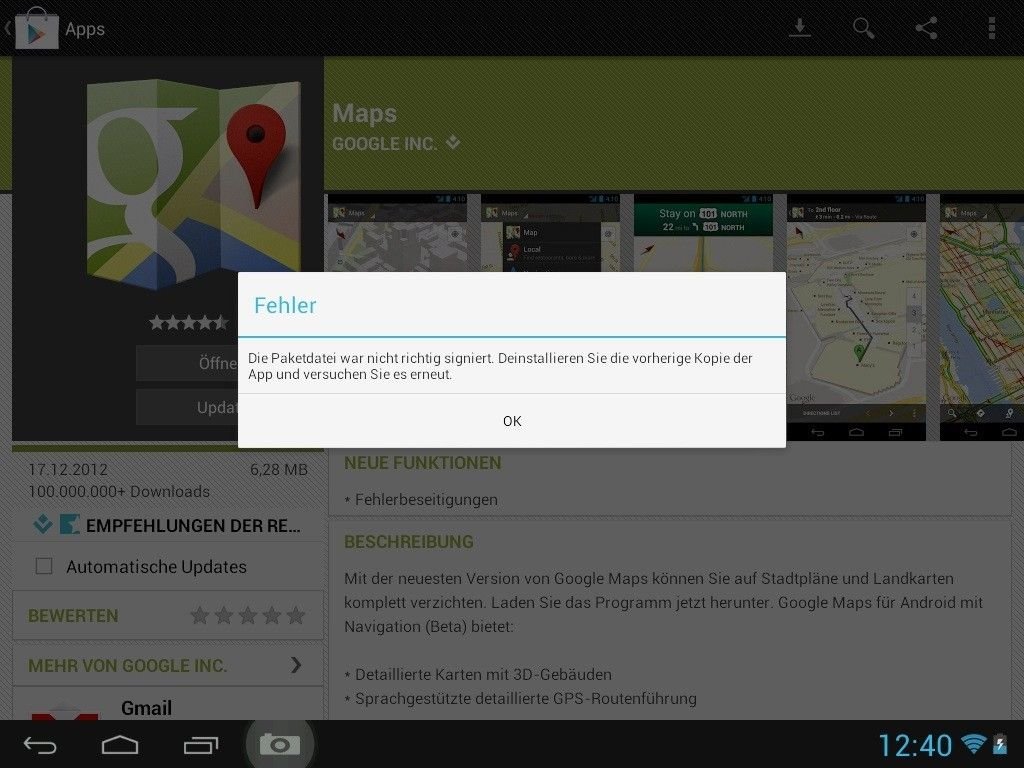This screenshot has width=1024, height=768.
Task: Tap the 100.000.000+ Downloads text
Action: click(x=119, y=491)
